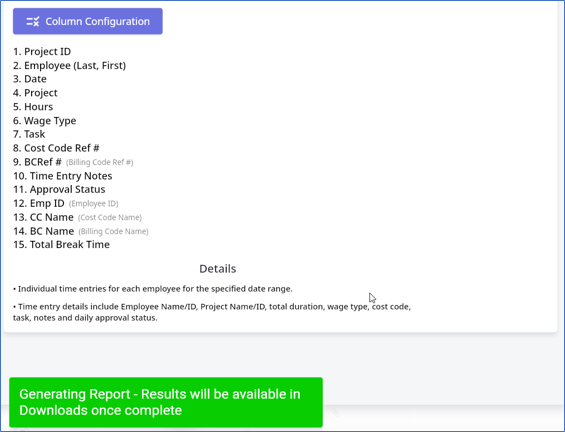Select the Time Entry Notes entry
Screen dimensions: 565x432
(x=63, y=176)
